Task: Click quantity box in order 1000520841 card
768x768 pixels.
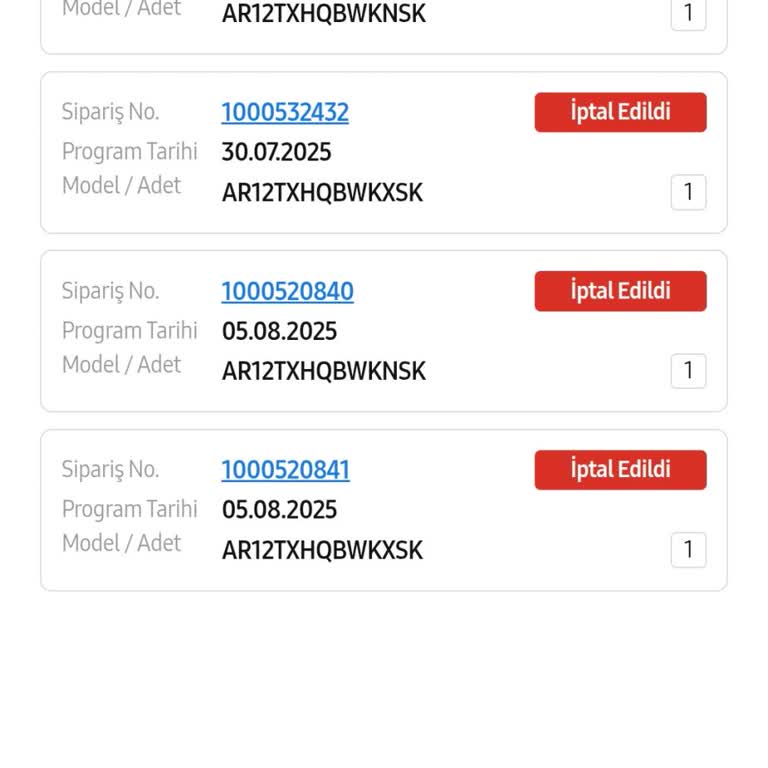Action: 688,550
